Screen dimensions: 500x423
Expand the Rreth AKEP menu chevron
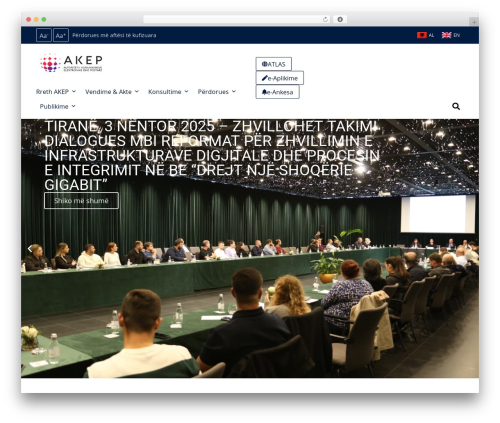tap(74, 91)
